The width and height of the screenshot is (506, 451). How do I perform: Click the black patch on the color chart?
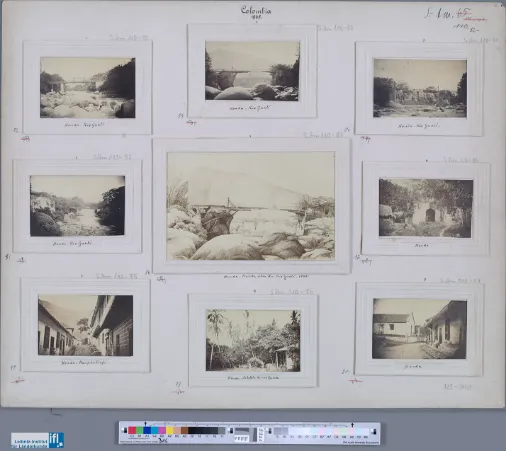pyautogui.click(x=192, y=430)
